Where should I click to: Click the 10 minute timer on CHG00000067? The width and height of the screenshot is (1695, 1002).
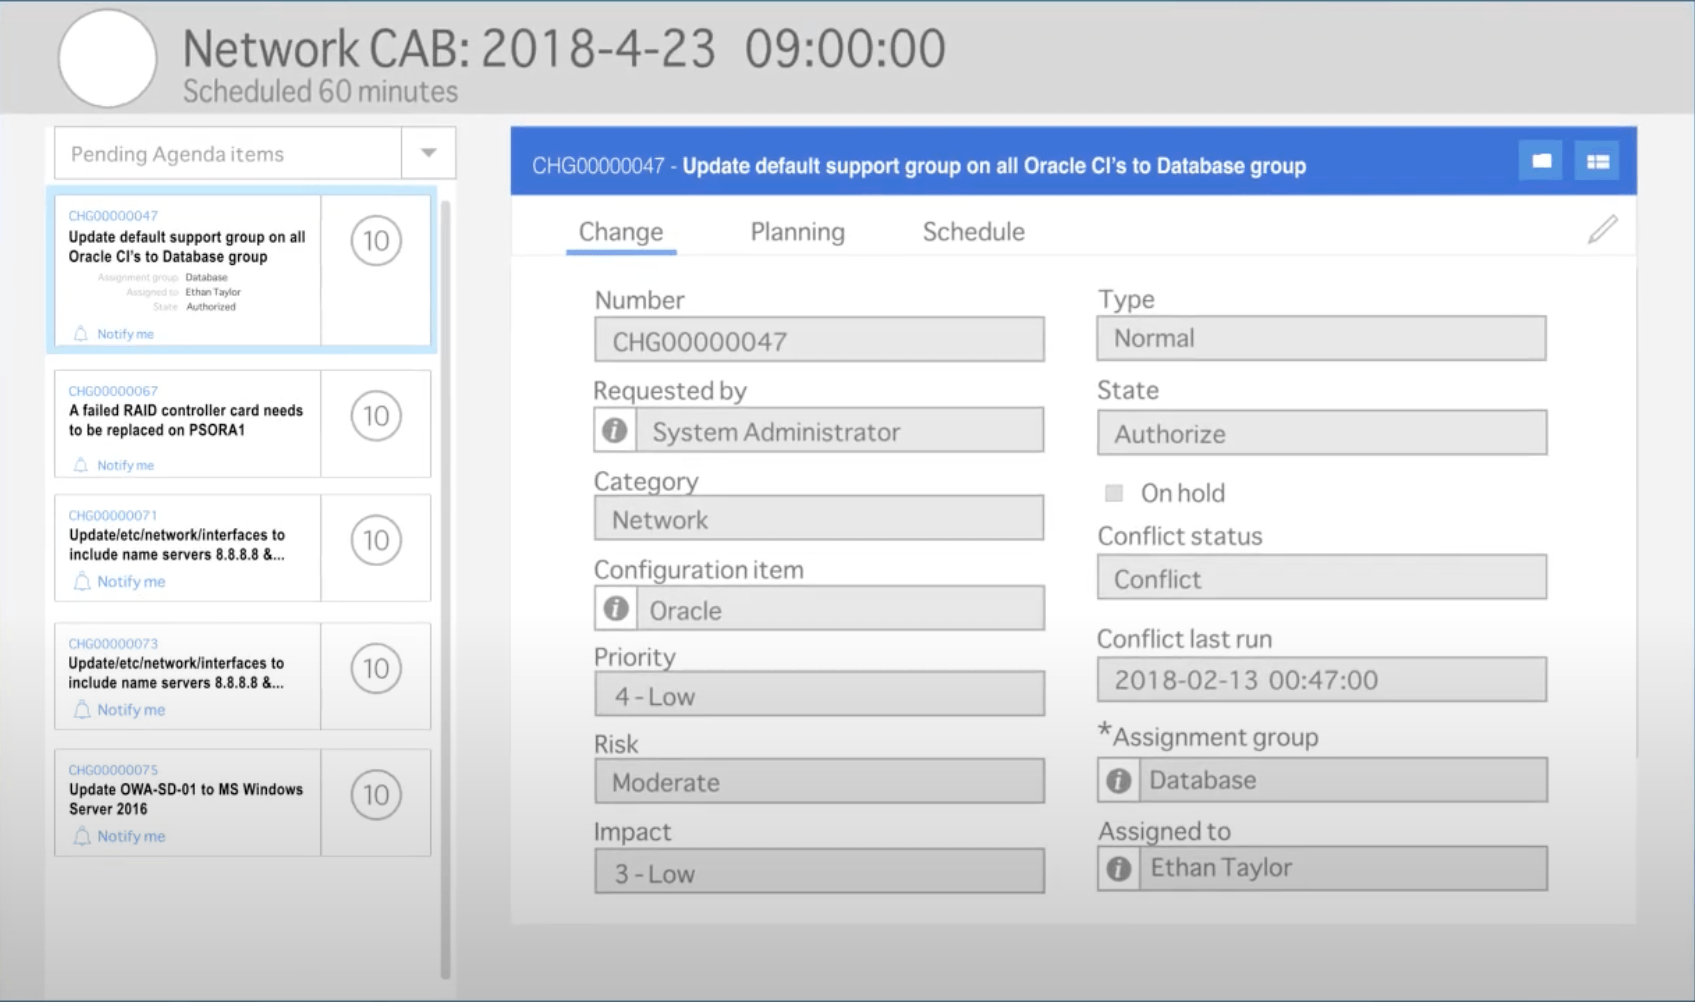point(376,416)
